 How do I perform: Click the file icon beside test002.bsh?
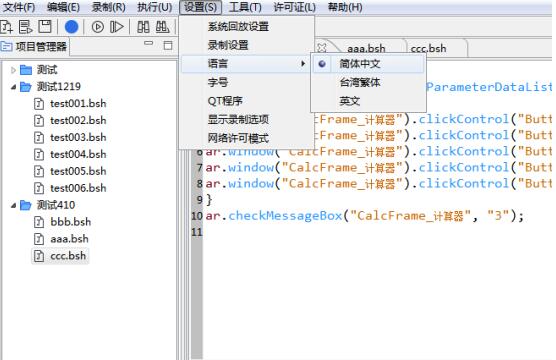pos(39,121)
